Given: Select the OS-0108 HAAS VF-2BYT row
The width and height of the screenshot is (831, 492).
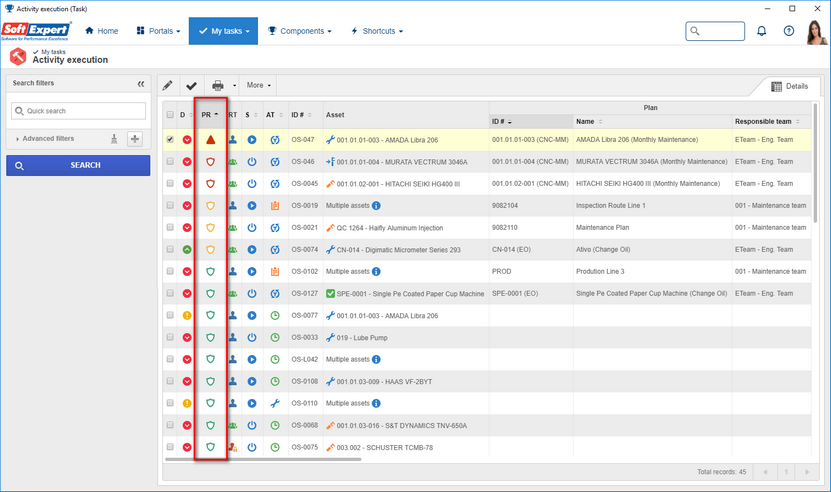Looking at the screenshot, I should [x=487, y=381].
